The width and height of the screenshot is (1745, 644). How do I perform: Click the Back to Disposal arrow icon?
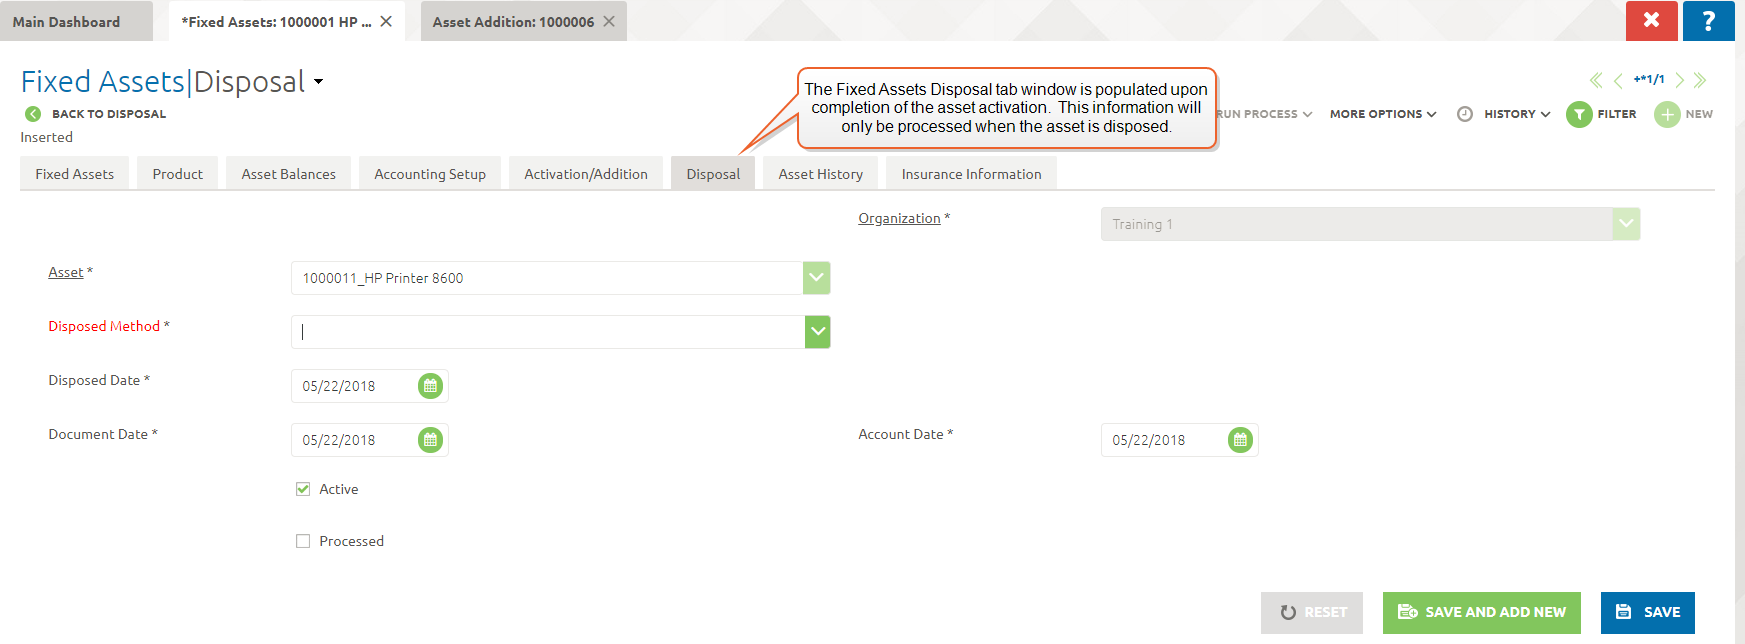[x=33, y=114]
